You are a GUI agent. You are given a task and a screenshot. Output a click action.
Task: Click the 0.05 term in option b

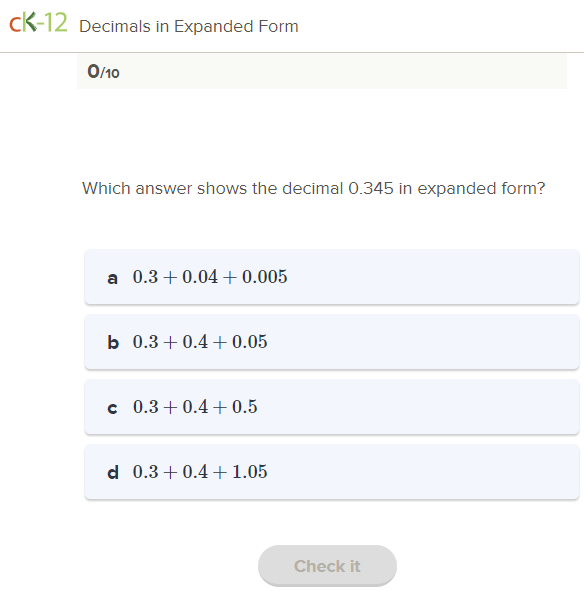pos(250,341)
